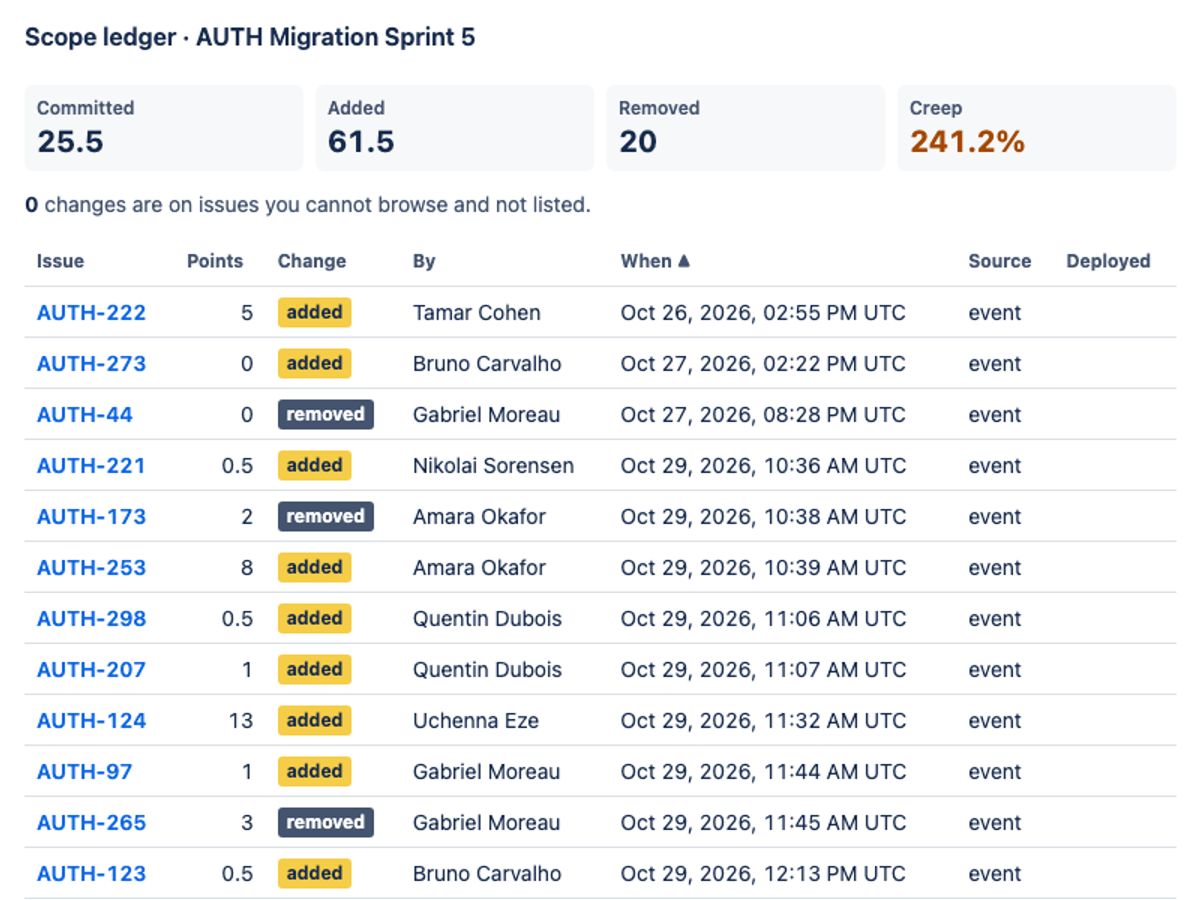
Task: Sort table by Deployed column
Action: point(1108,261)
